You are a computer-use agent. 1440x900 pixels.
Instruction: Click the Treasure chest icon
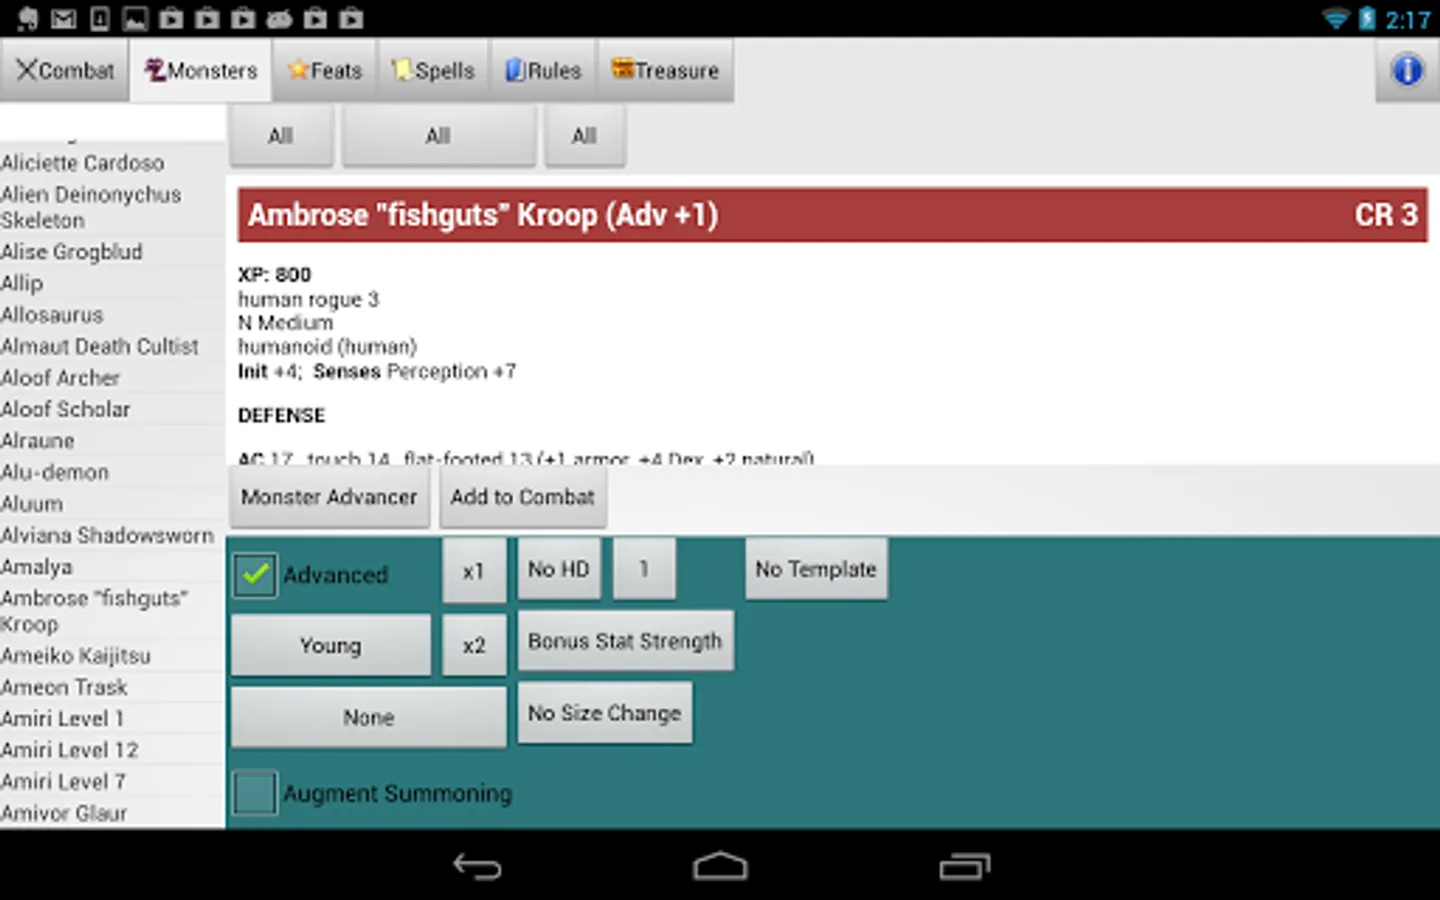(x=621, y=70)
